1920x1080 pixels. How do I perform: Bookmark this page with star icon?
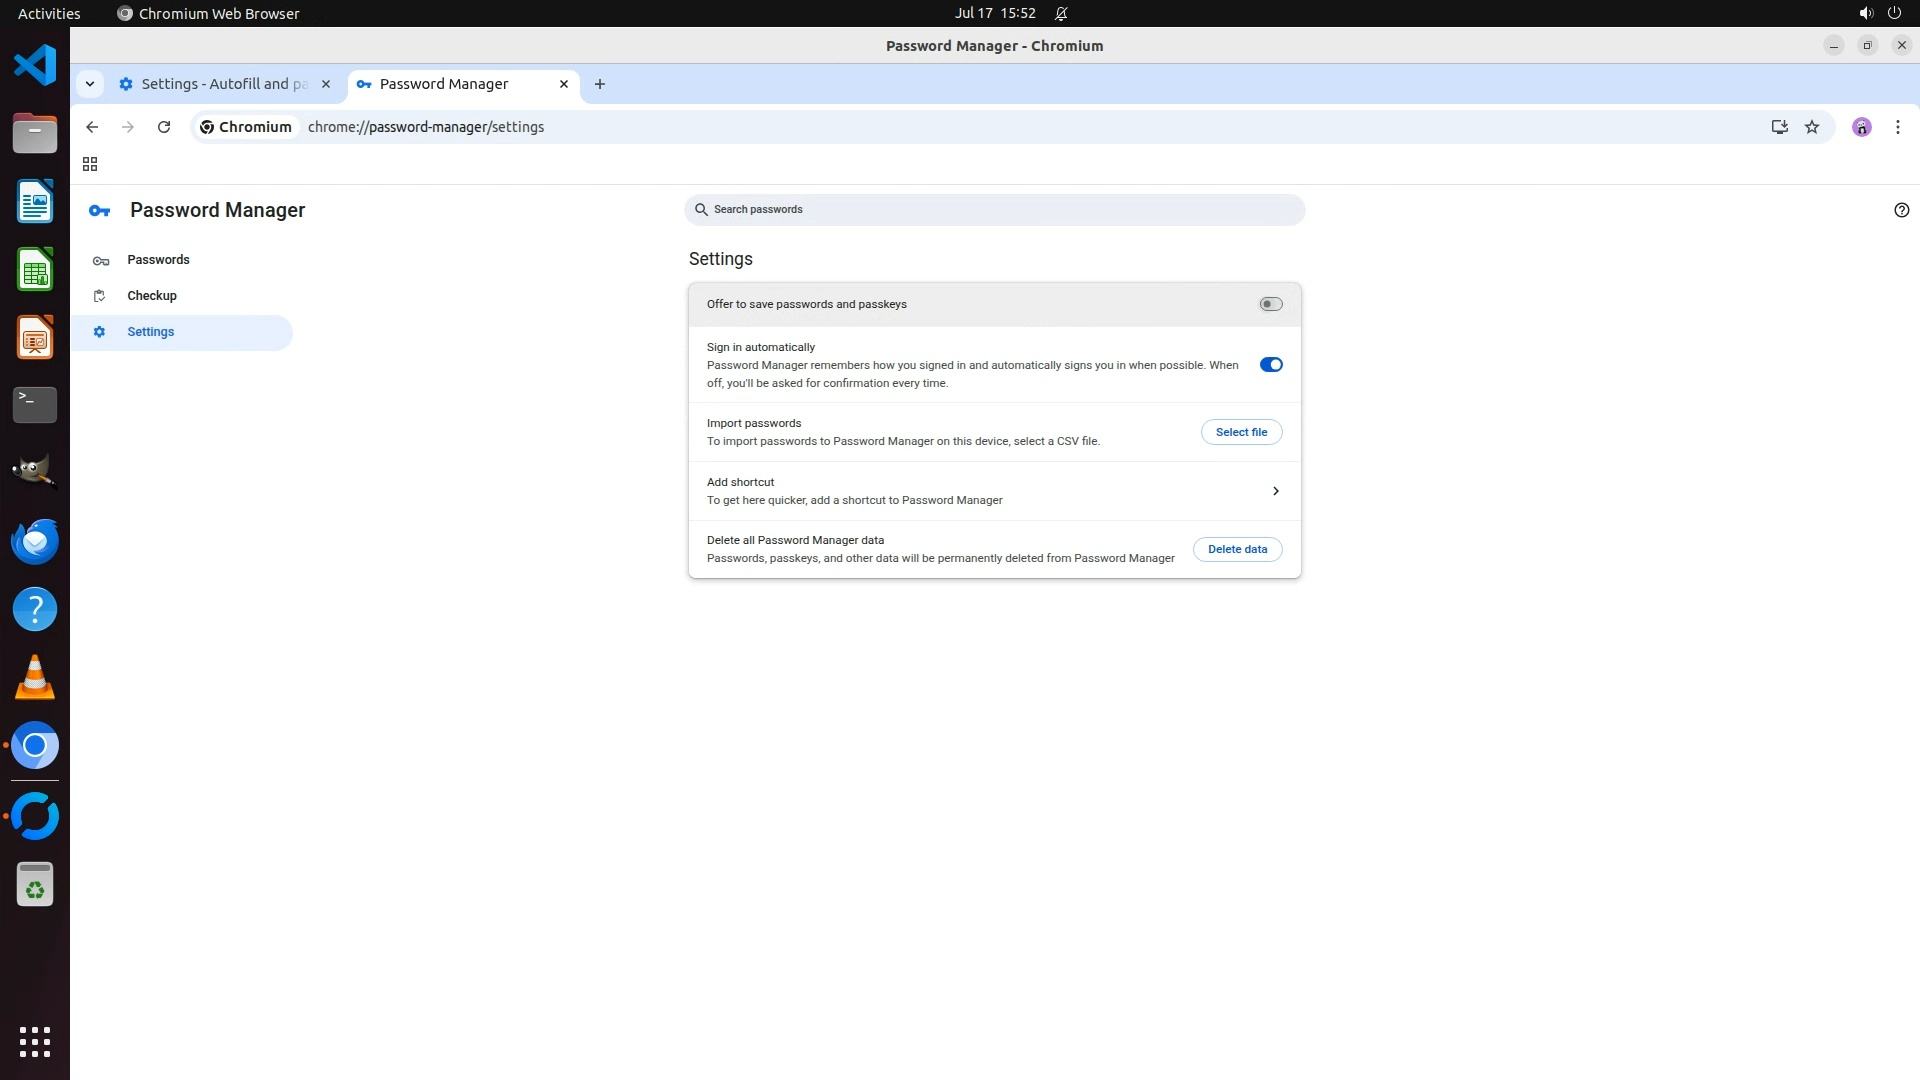point(1812,127)
